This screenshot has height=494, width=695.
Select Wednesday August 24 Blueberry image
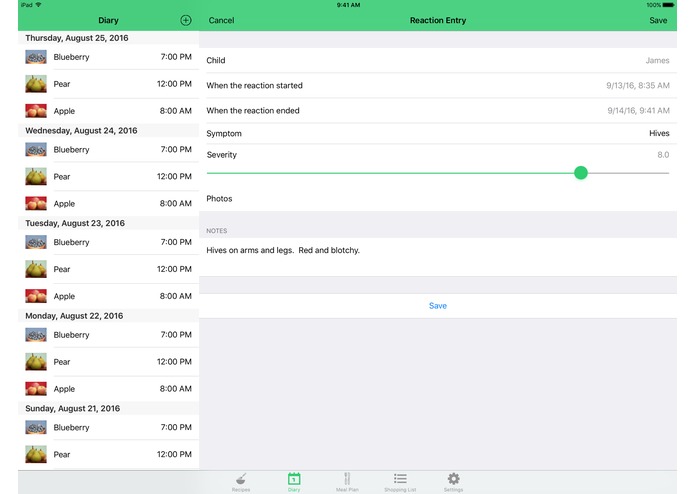point(36,149)
